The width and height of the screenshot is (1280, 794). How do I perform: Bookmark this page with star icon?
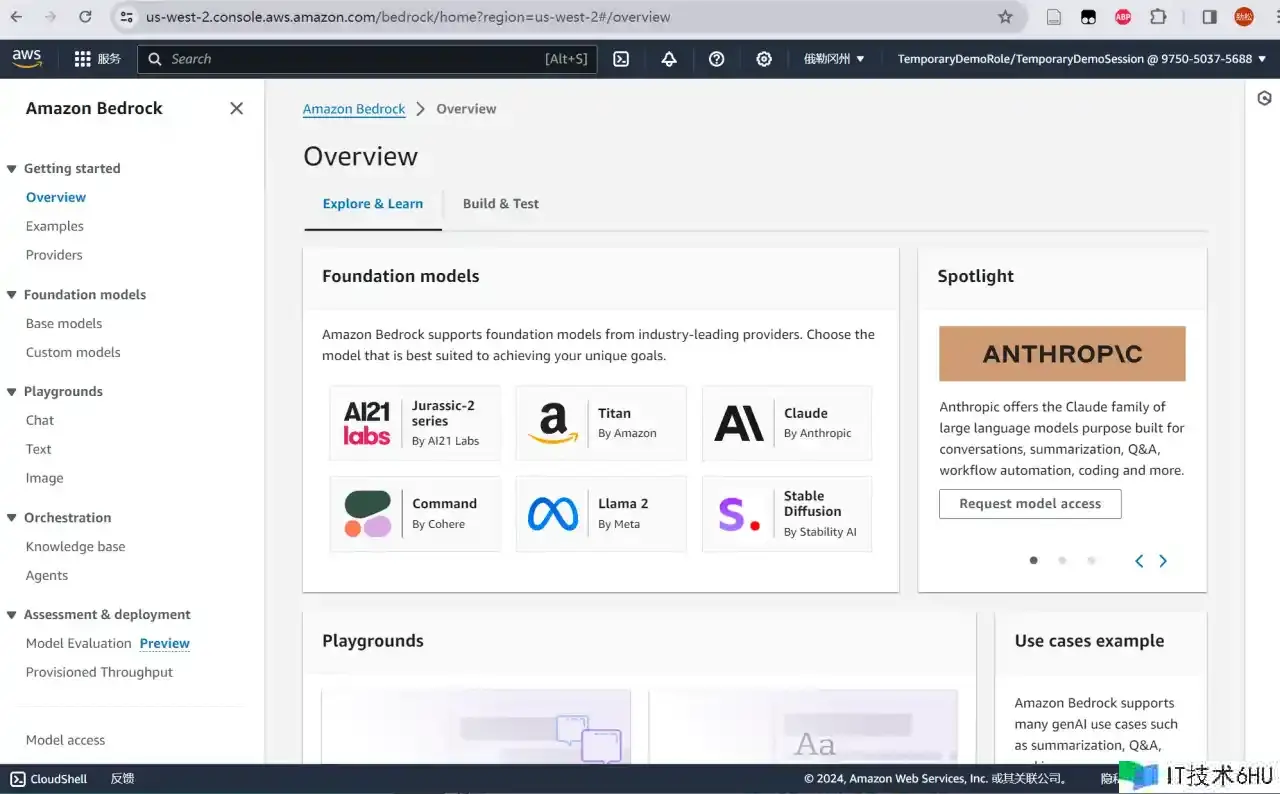[x=1006, y=17]
